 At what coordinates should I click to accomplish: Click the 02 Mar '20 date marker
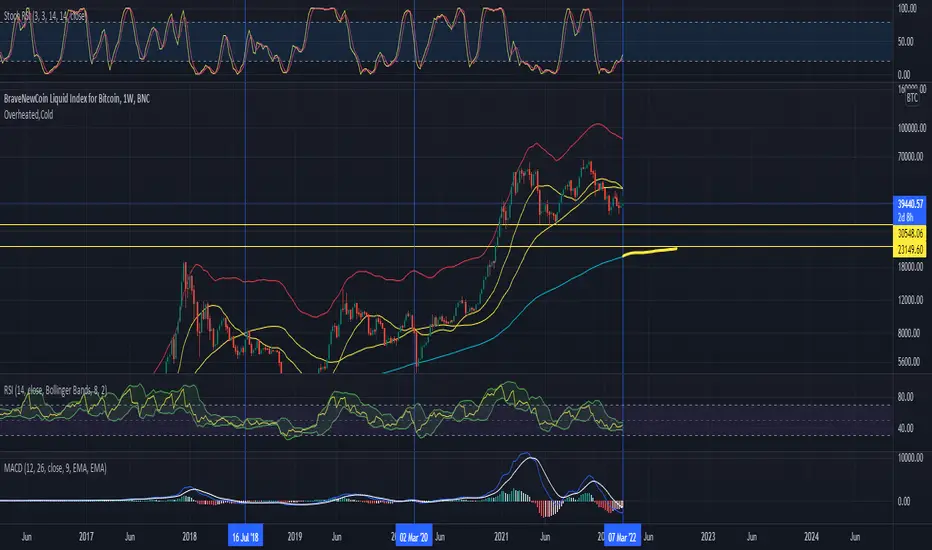tap(414, 538)
